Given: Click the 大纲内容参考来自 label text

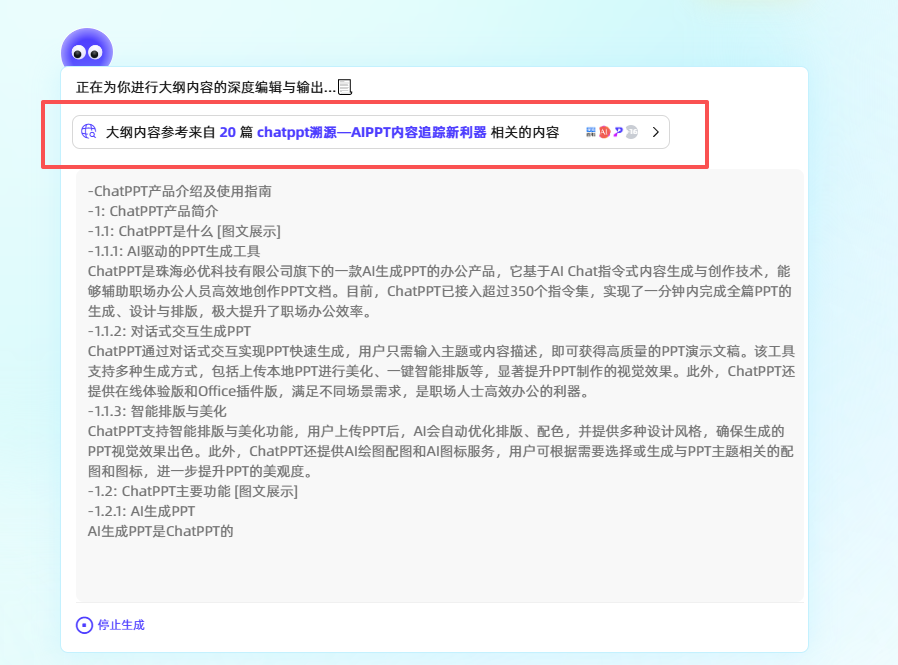Looking at the screenshot, I should click(160, 132).
